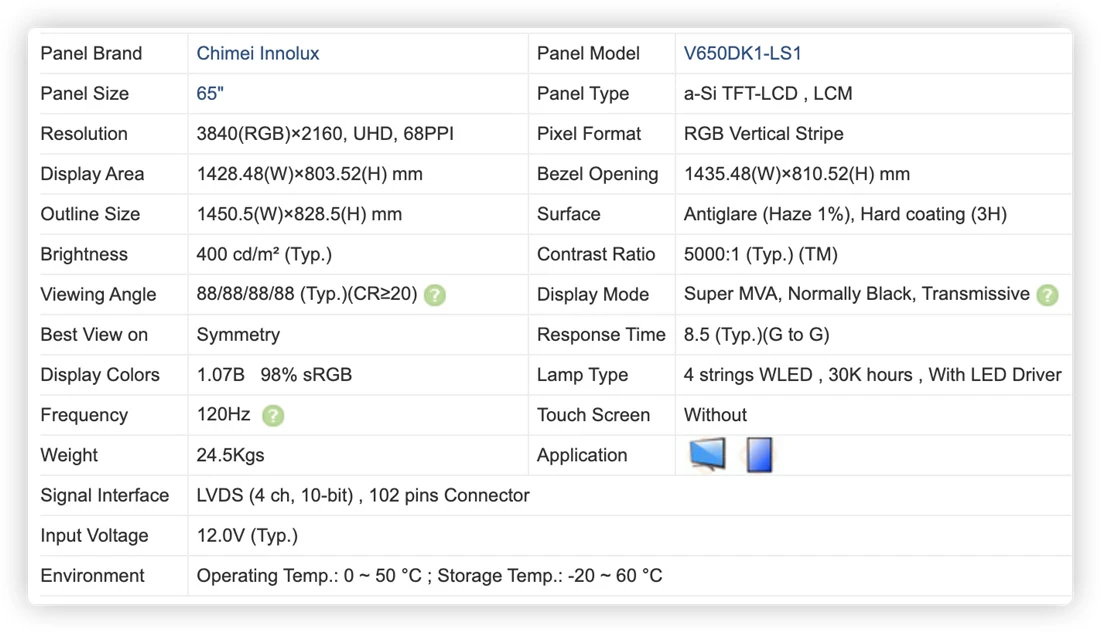Follow the 65" panel size link

pyautogui.click(x=210, y=93)
